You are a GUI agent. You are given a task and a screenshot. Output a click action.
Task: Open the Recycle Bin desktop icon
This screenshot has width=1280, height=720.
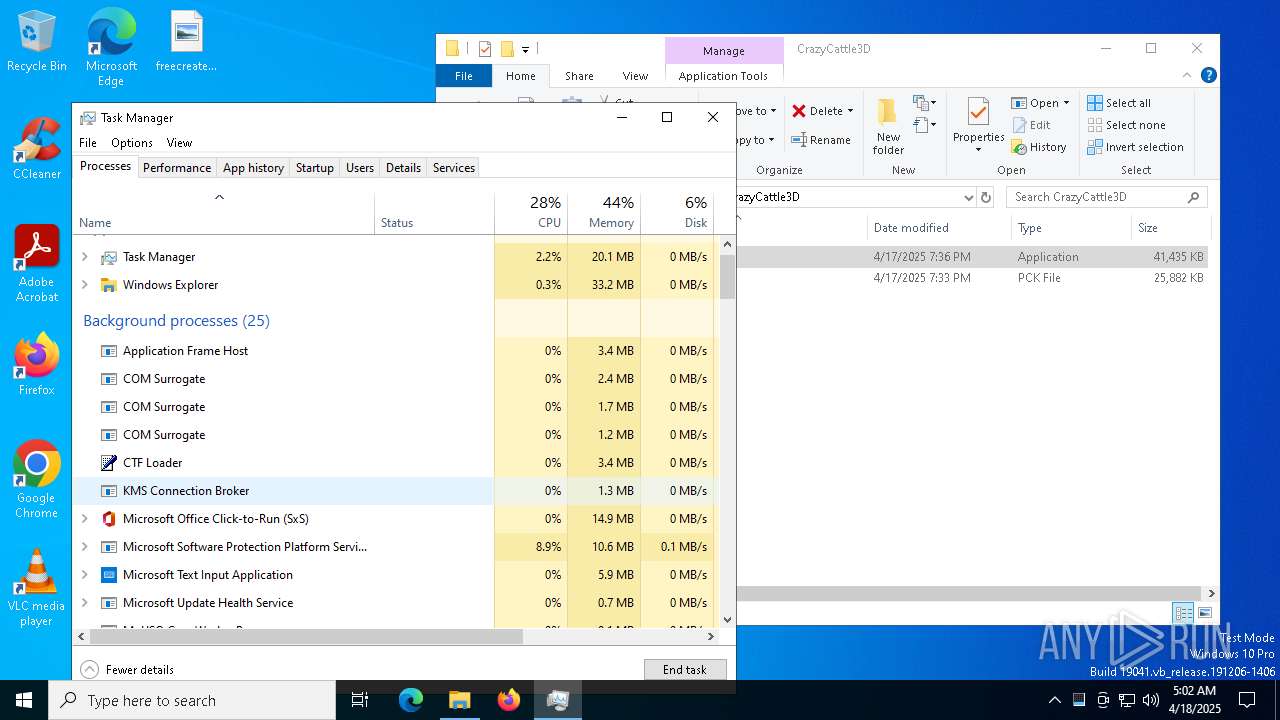pyautogui.click(x=36, y=41)
